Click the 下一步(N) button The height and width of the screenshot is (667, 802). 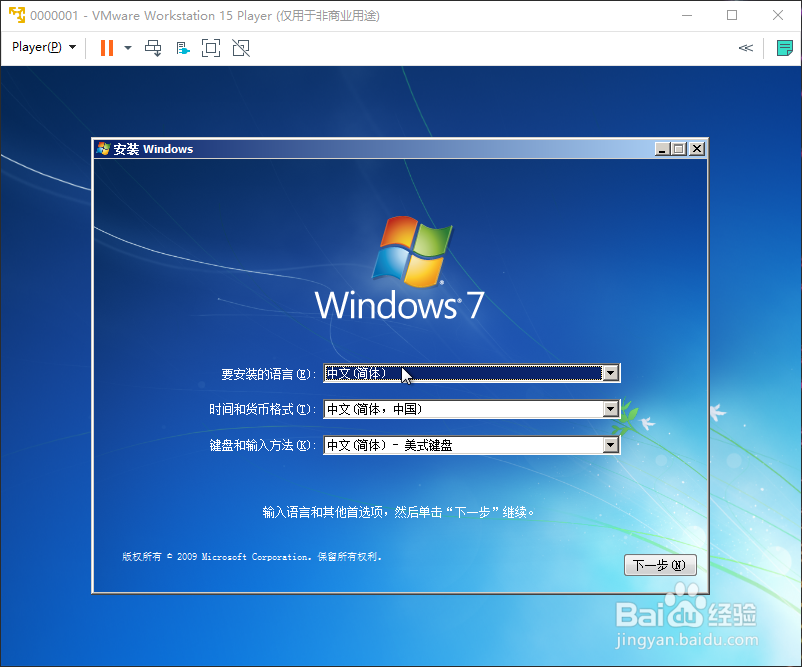[x=660, y=565]
